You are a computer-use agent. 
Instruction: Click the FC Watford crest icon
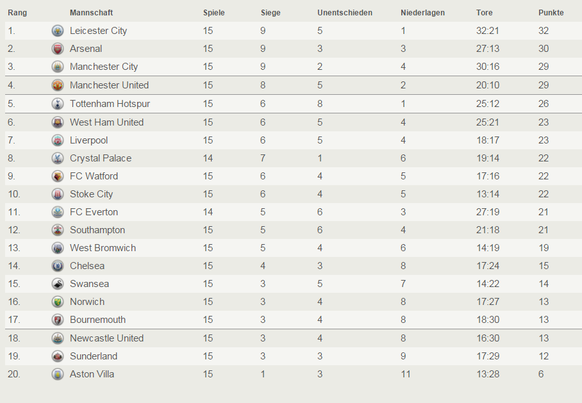point(58,176)
